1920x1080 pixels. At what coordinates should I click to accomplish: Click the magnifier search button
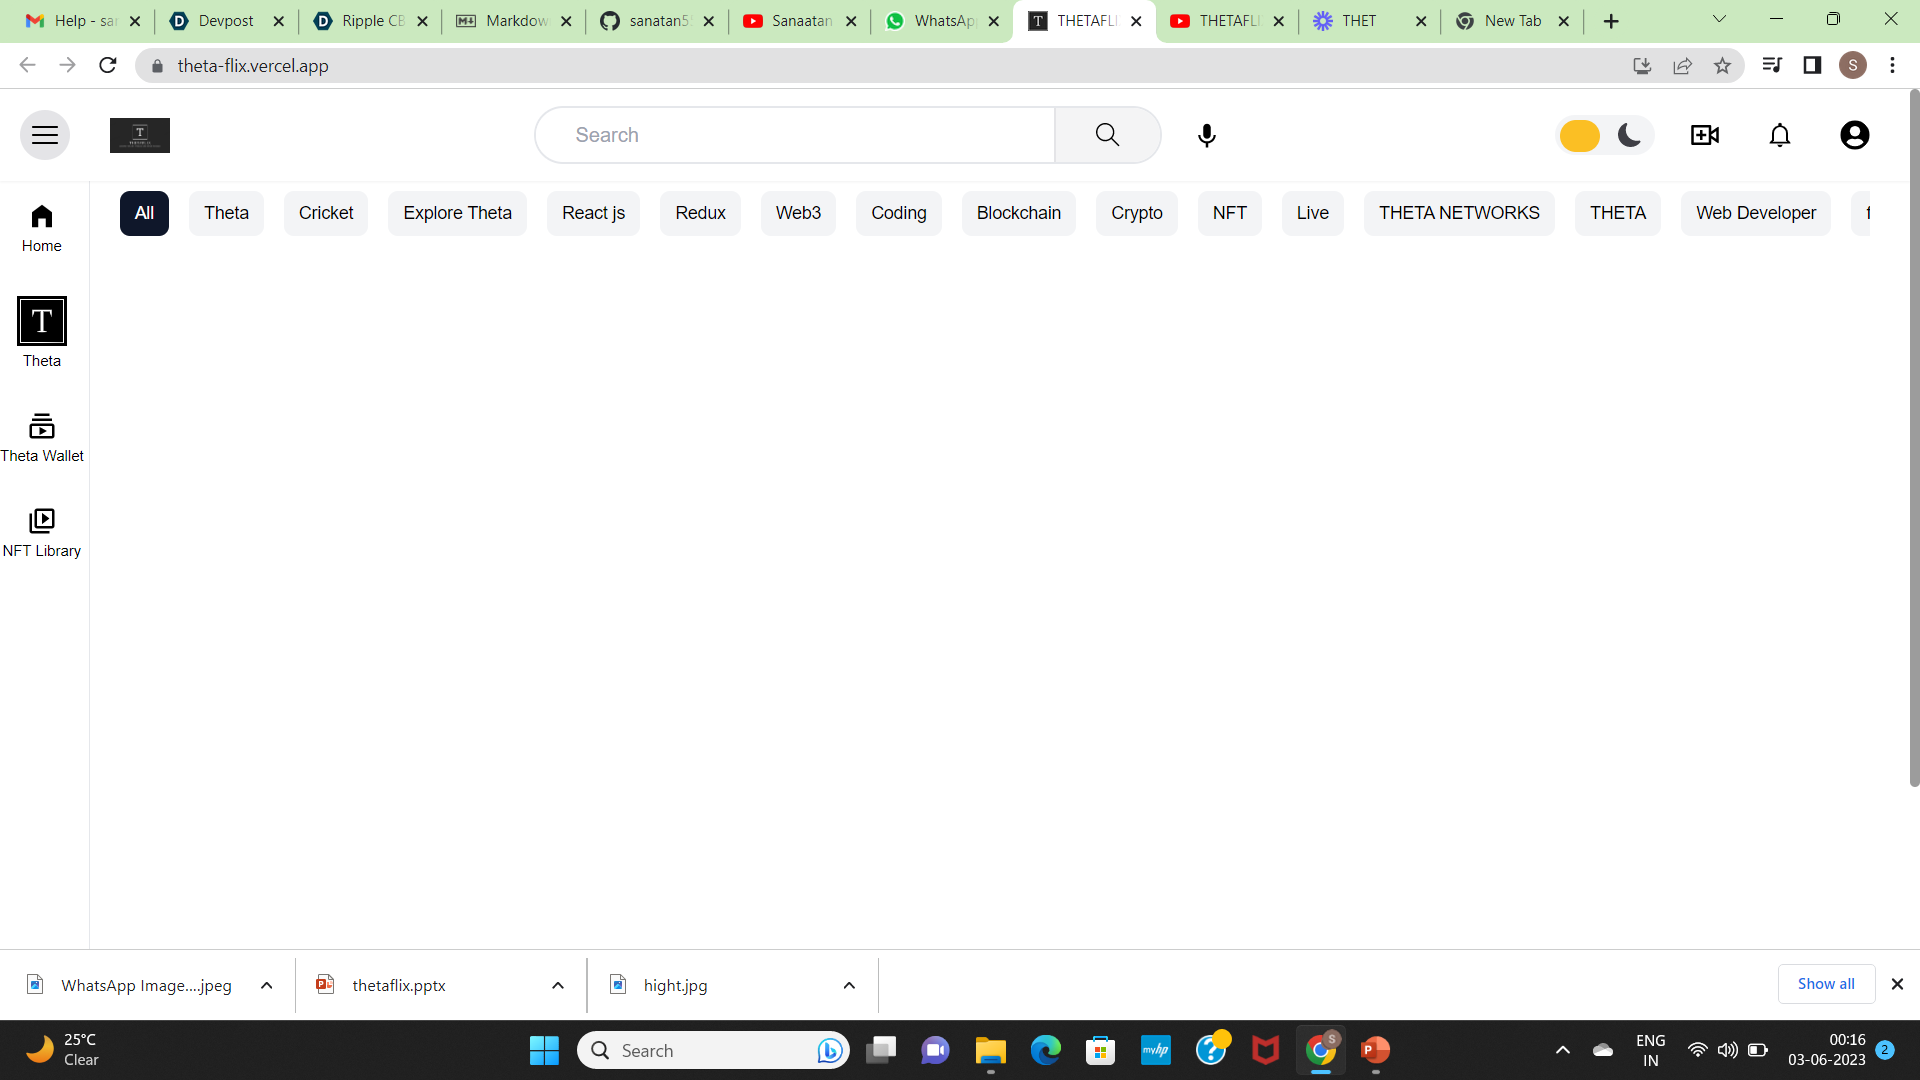click(x=1107, y=135)
